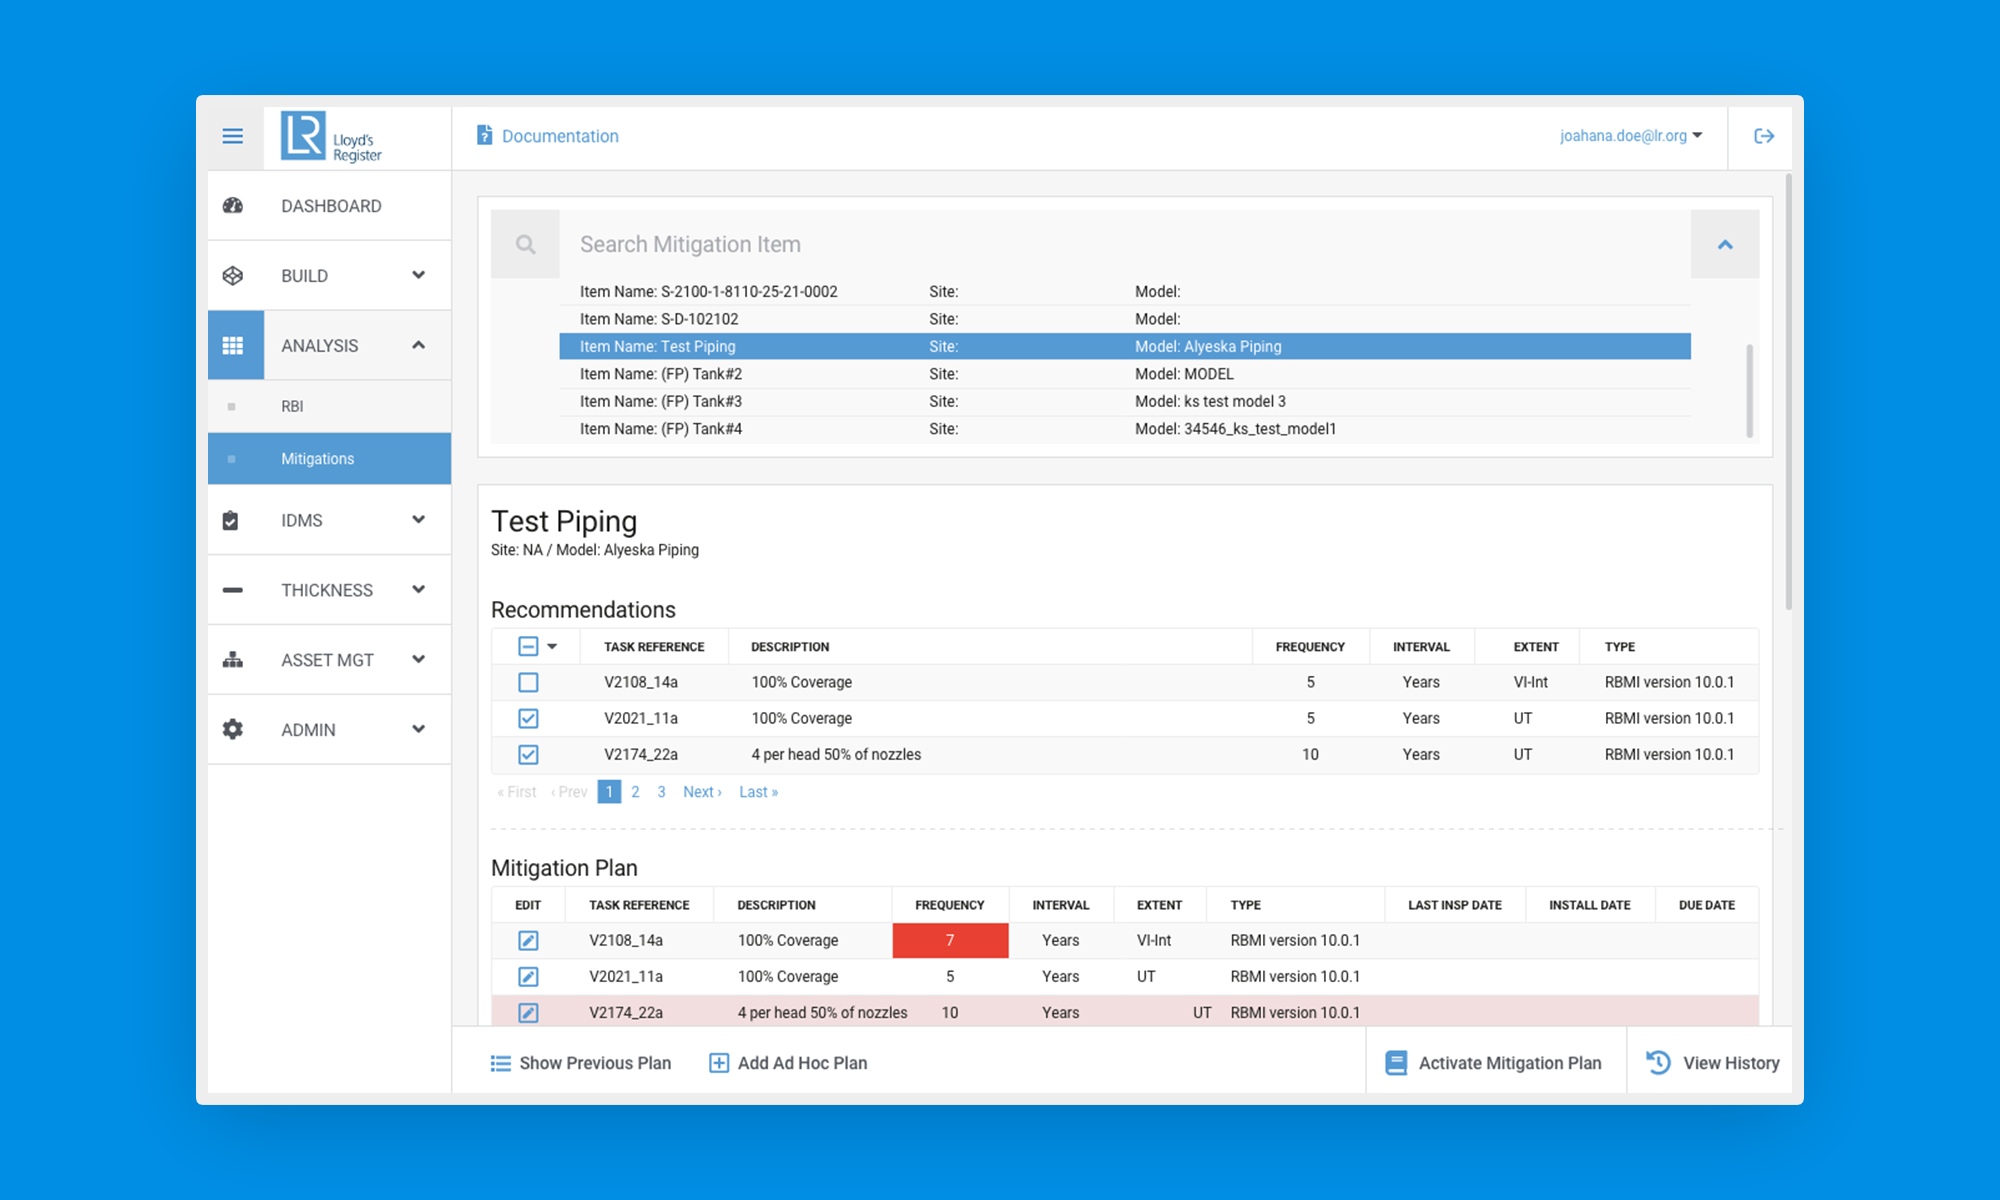Go to page 2 of recommendations
The image size is (2000, 1200).
[x=635, y=792]
